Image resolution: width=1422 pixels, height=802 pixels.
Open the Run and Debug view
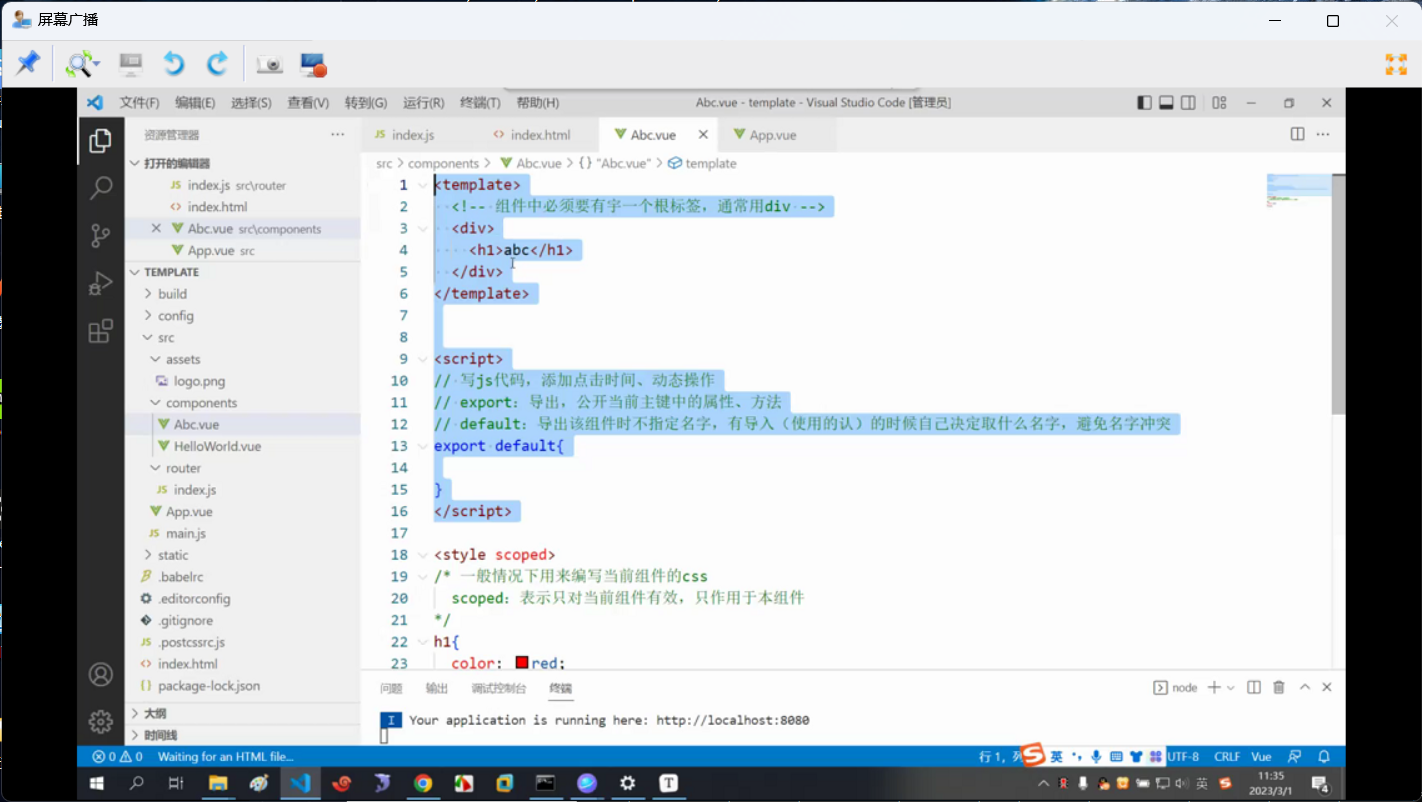(x=101, y=283)
